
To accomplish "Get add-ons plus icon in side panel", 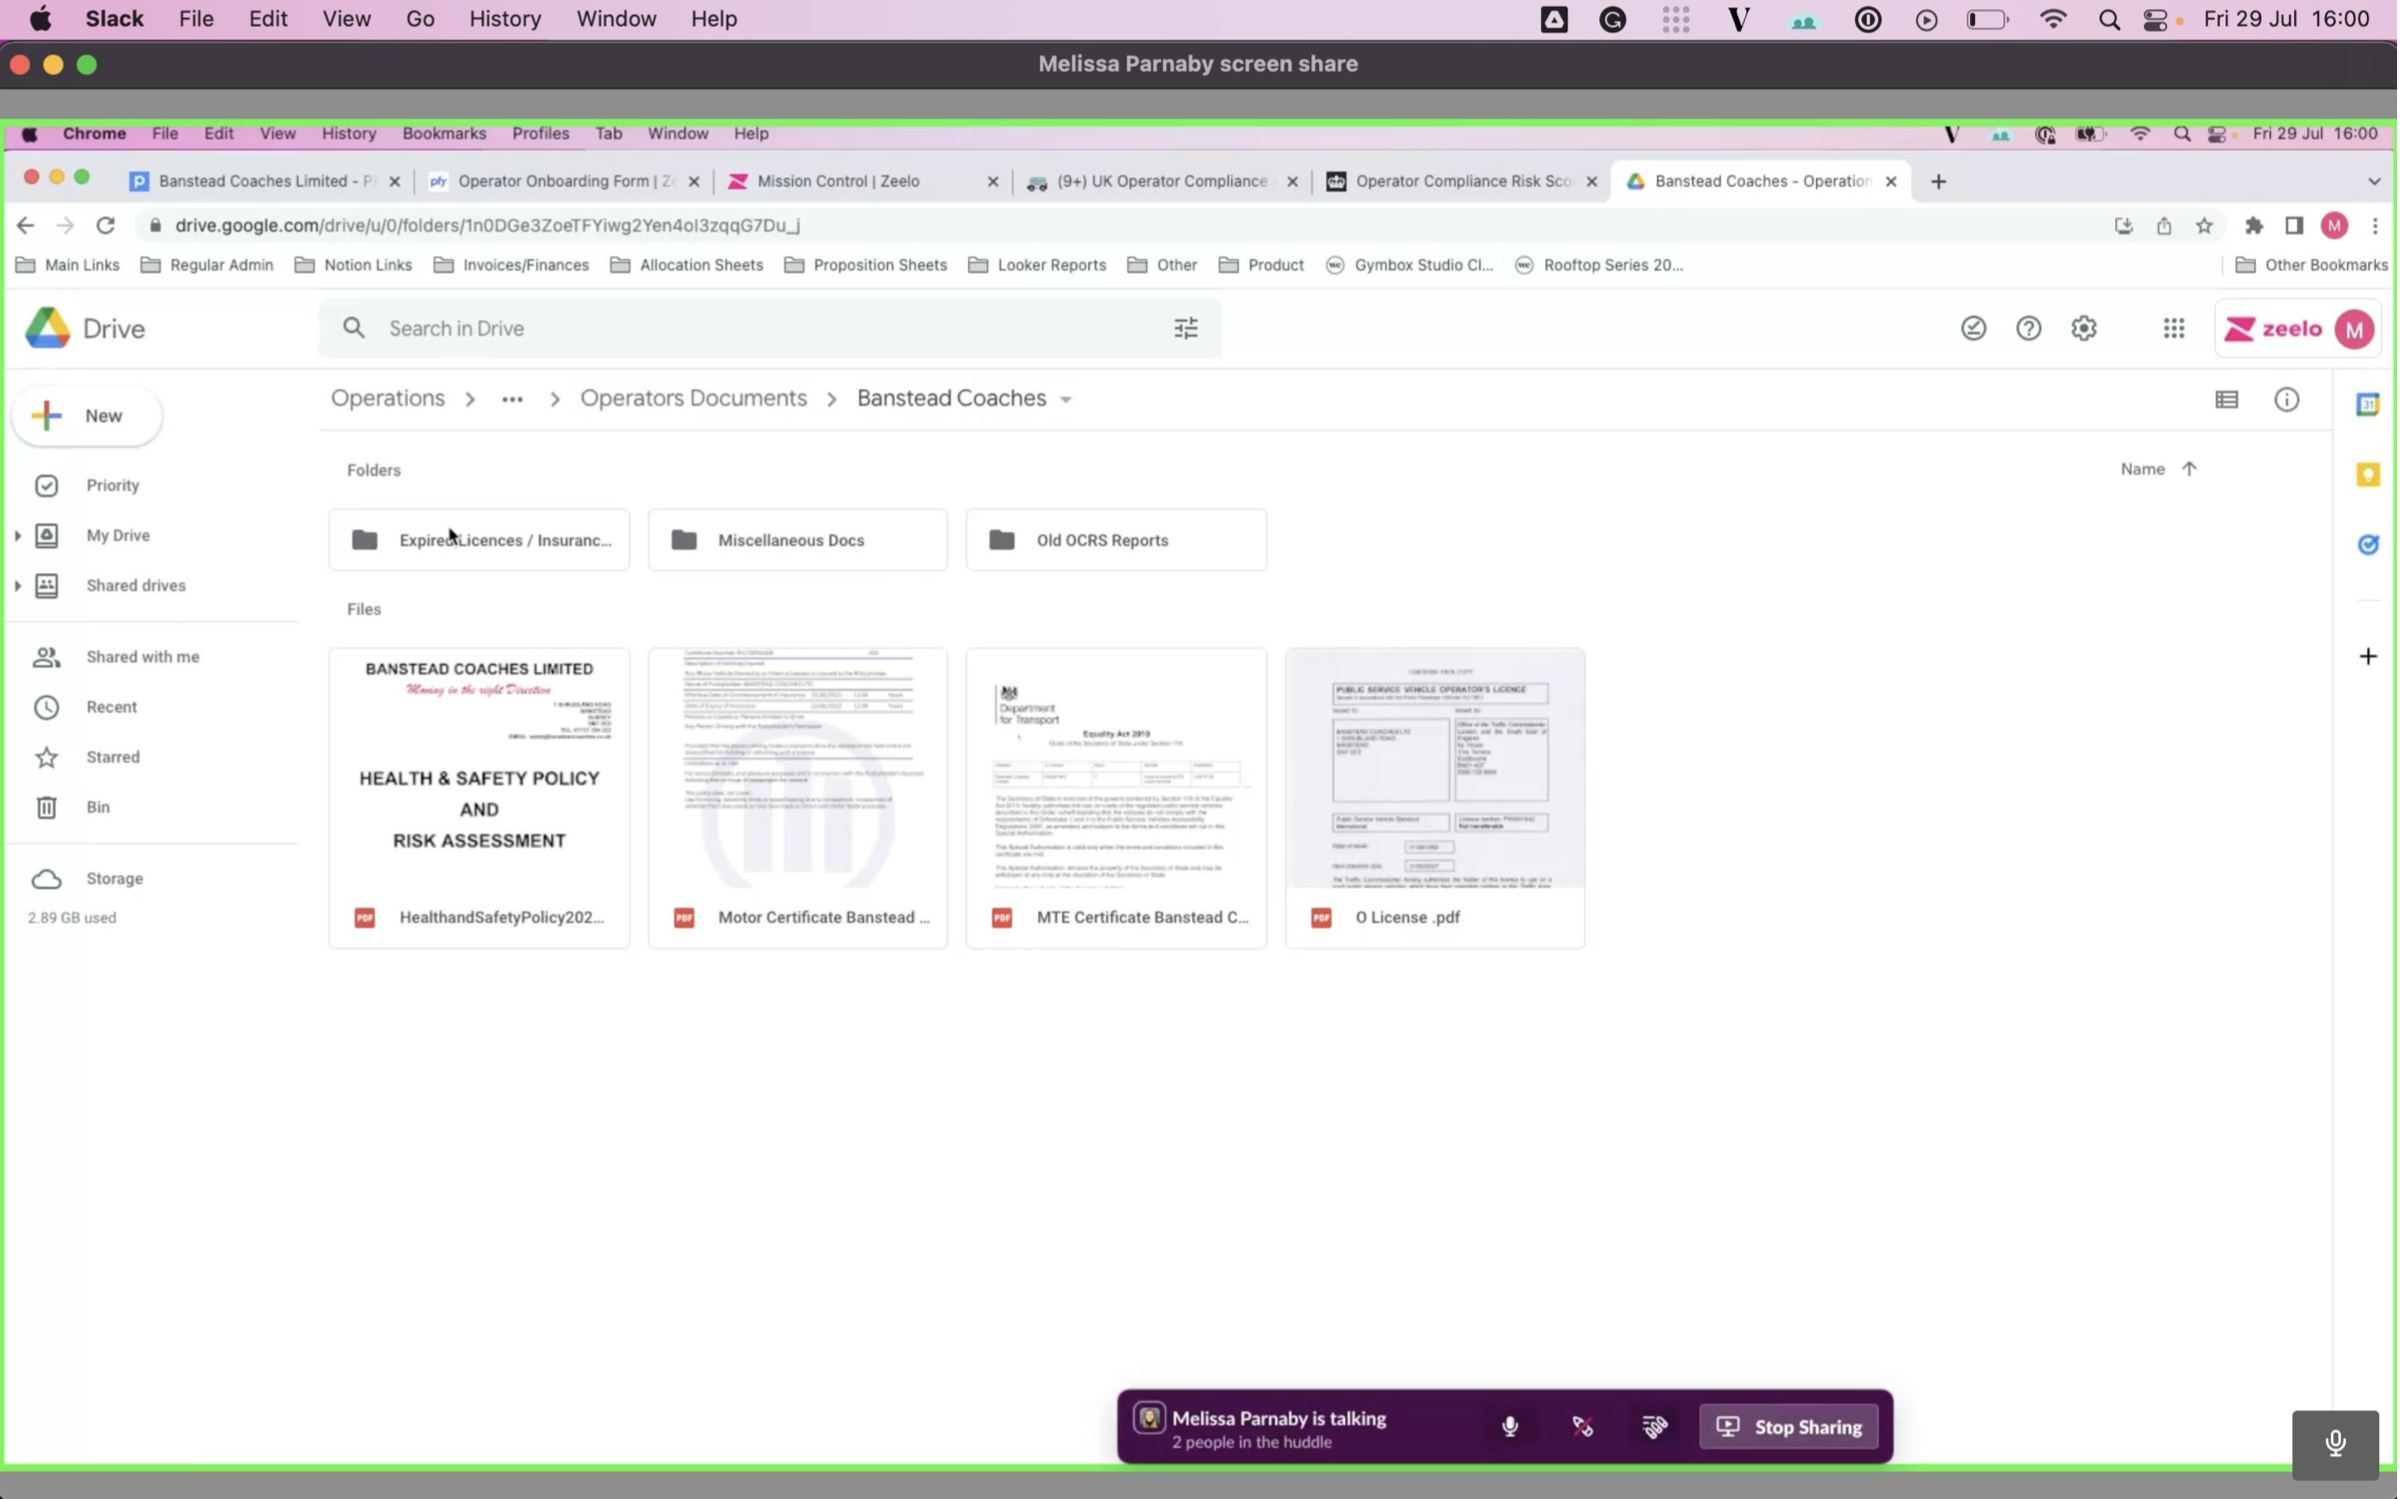I will [2370, 656].
